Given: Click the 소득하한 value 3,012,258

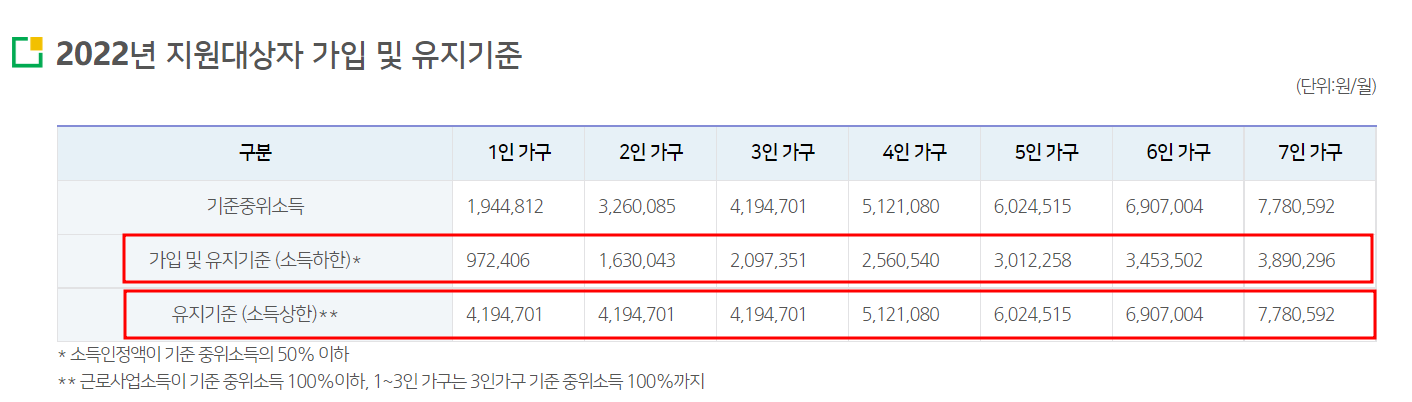Looking at the screenshot, I should tap(1033, 260).
